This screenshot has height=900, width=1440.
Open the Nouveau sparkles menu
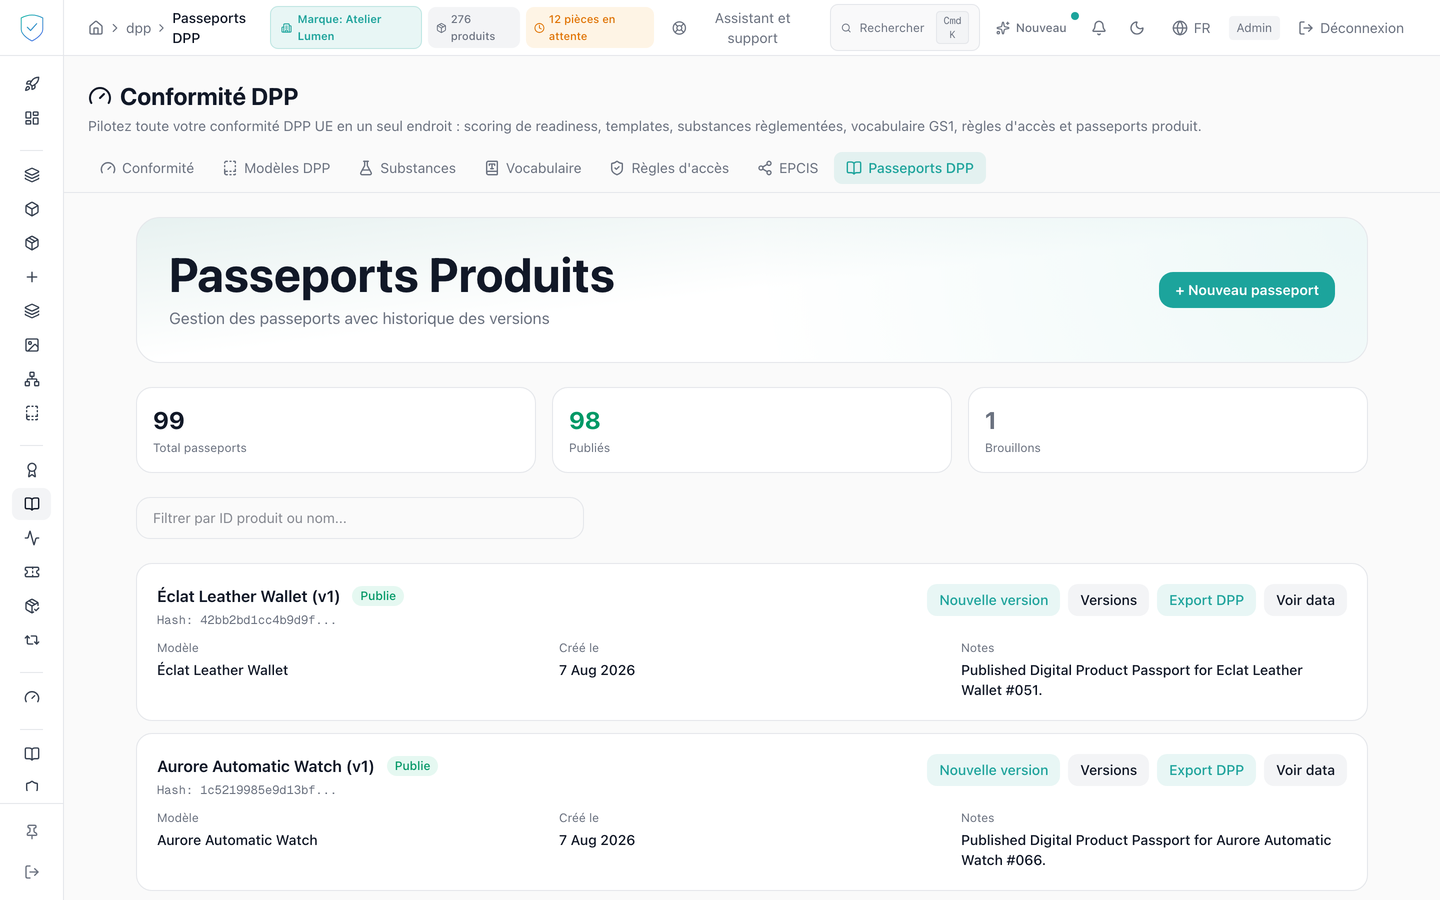tap(1031, 28)
